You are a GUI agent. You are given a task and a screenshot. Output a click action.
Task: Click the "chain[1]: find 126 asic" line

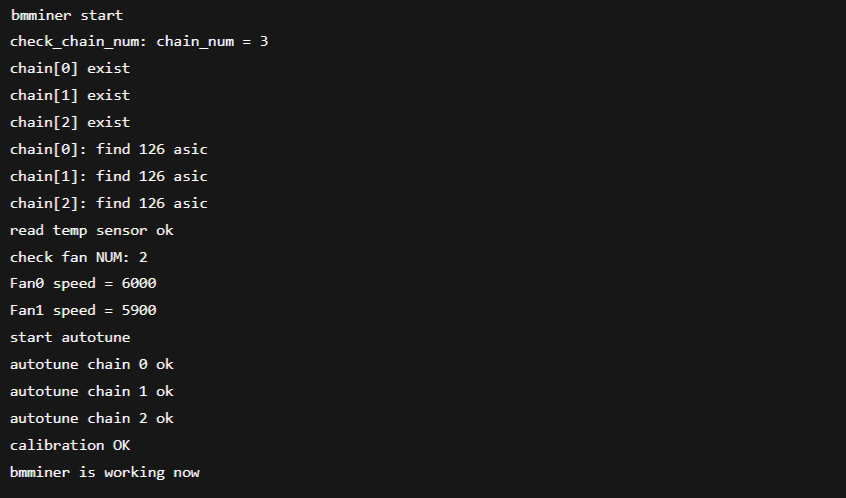point(109,176)
